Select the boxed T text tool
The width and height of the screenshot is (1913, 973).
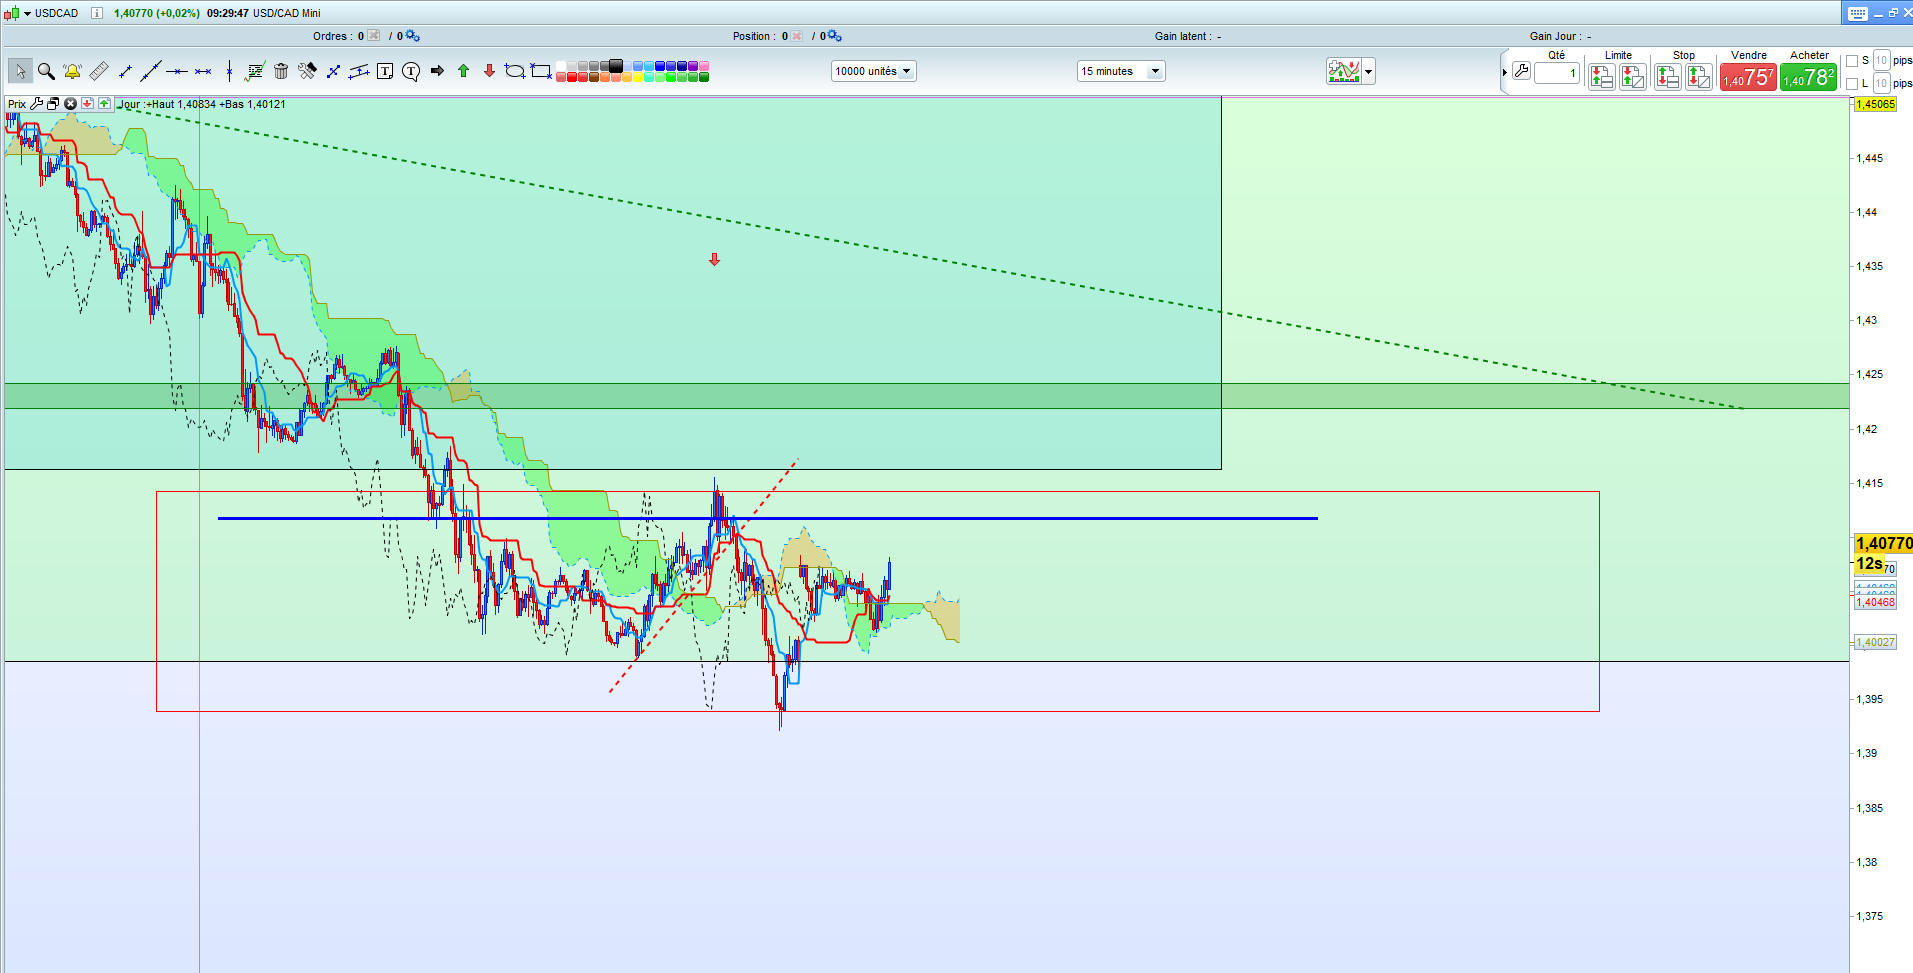385,71
